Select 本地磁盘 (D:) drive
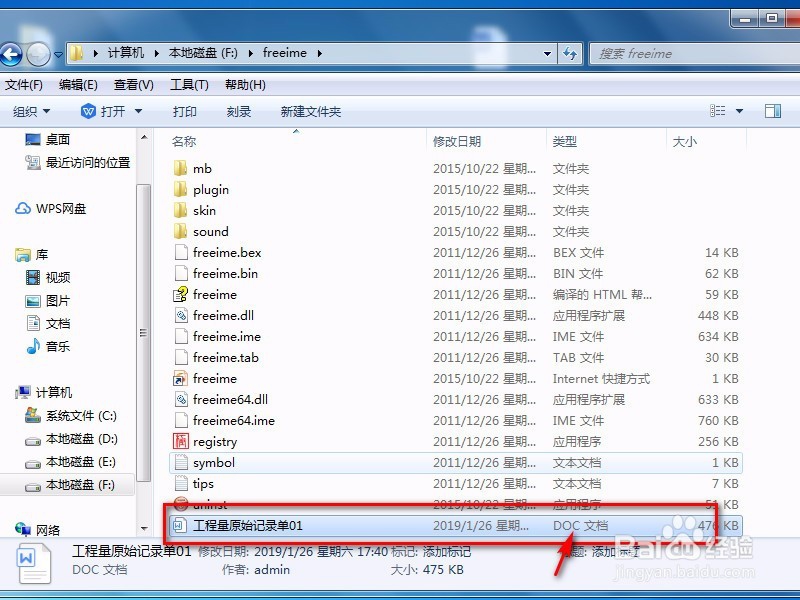This screenshot has height=600, width=800. 71,439
